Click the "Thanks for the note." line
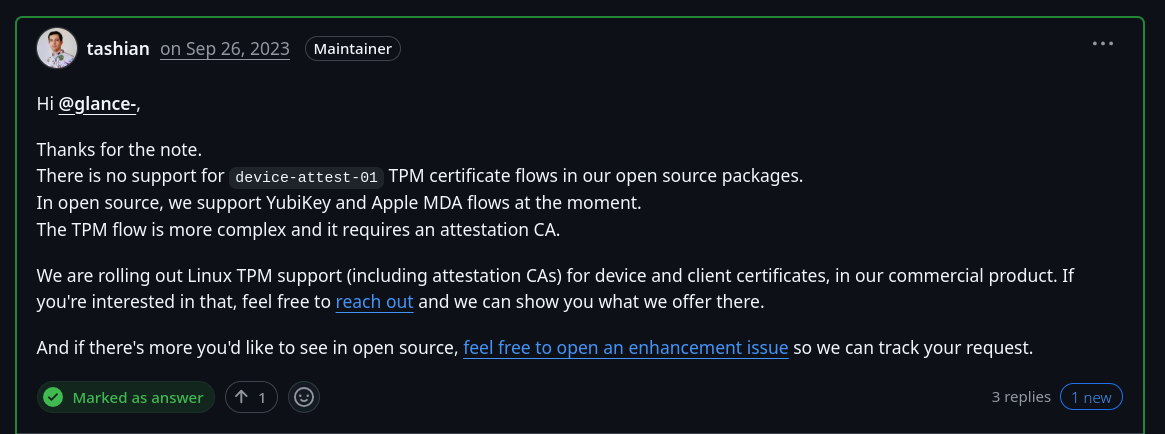 [x=120, y=150]
